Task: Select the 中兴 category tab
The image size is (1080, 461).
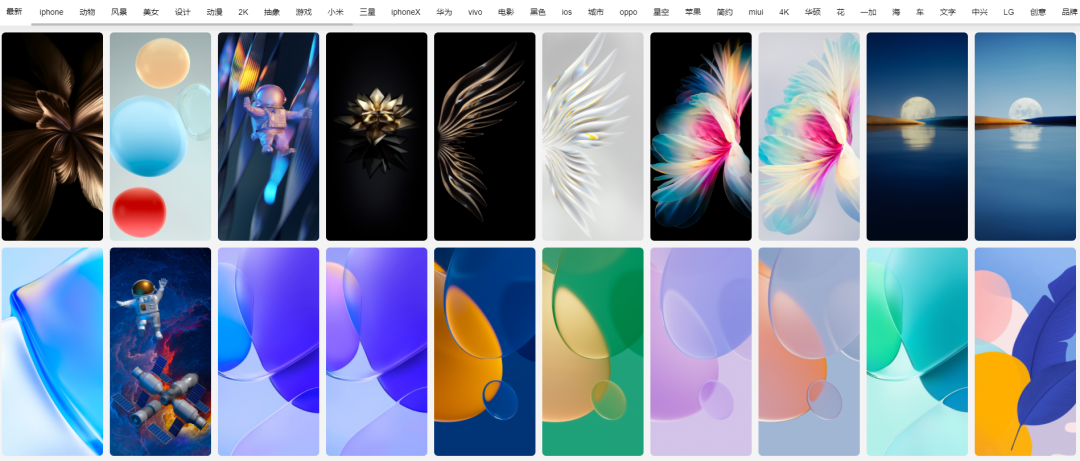Action: (x=979, y=12)
